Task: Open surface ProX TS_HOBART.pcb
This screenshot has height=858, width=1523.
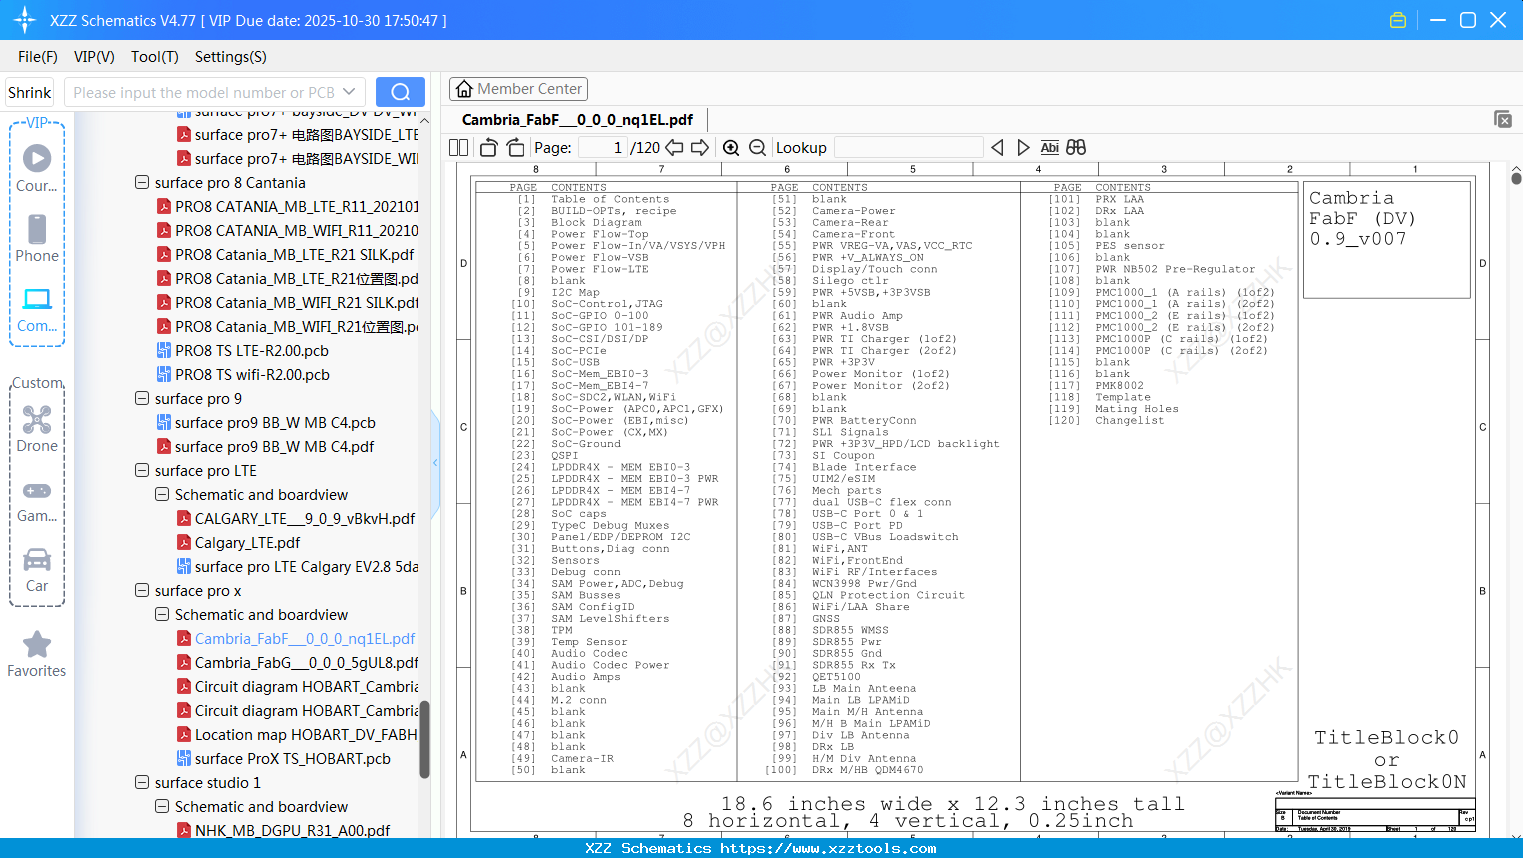Action: [x=284, y=759]
